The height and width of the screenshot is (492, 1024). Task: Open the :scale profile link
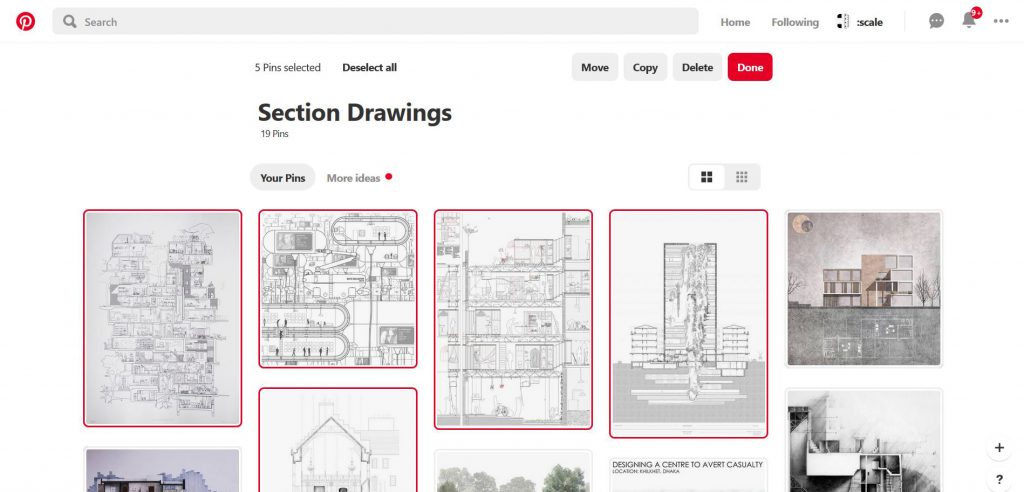point(869,22)
